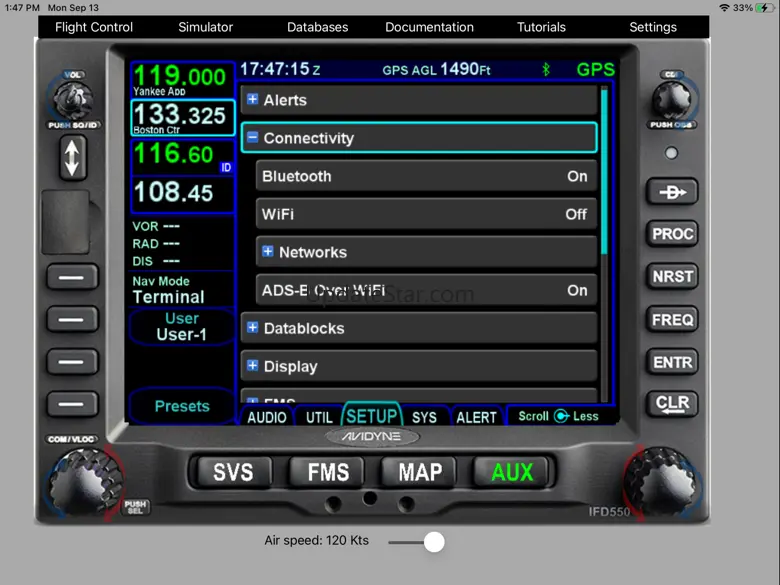Click the COM/VLOC dual knob
This screenshot has height=585, width=780.
(x=85, y=484)
